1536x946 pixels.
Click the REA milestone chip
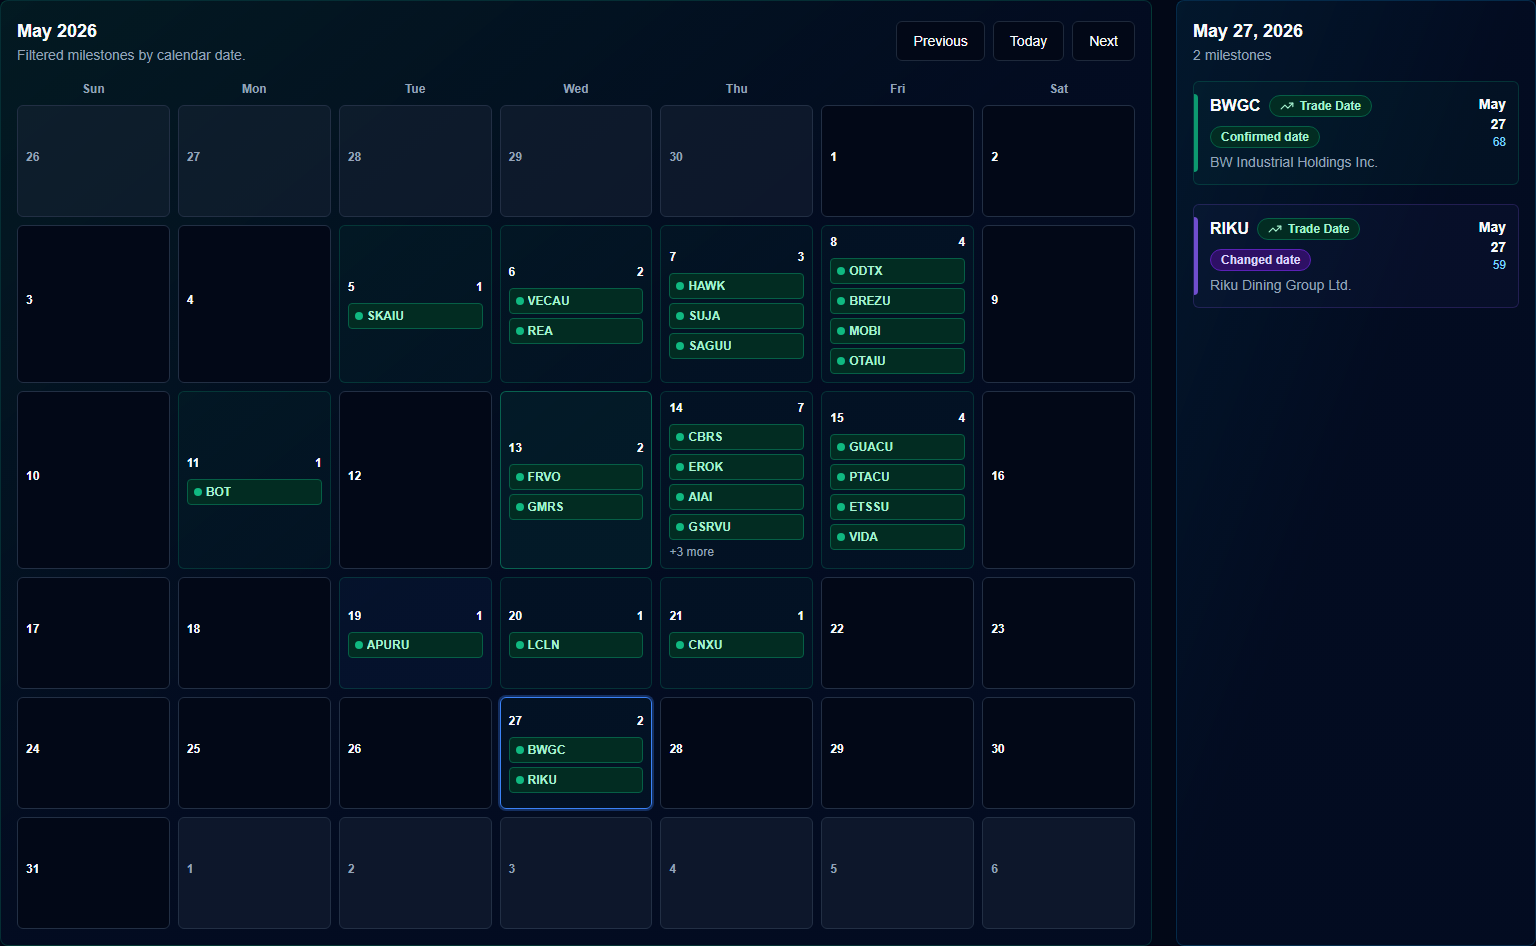coord(576,331)
